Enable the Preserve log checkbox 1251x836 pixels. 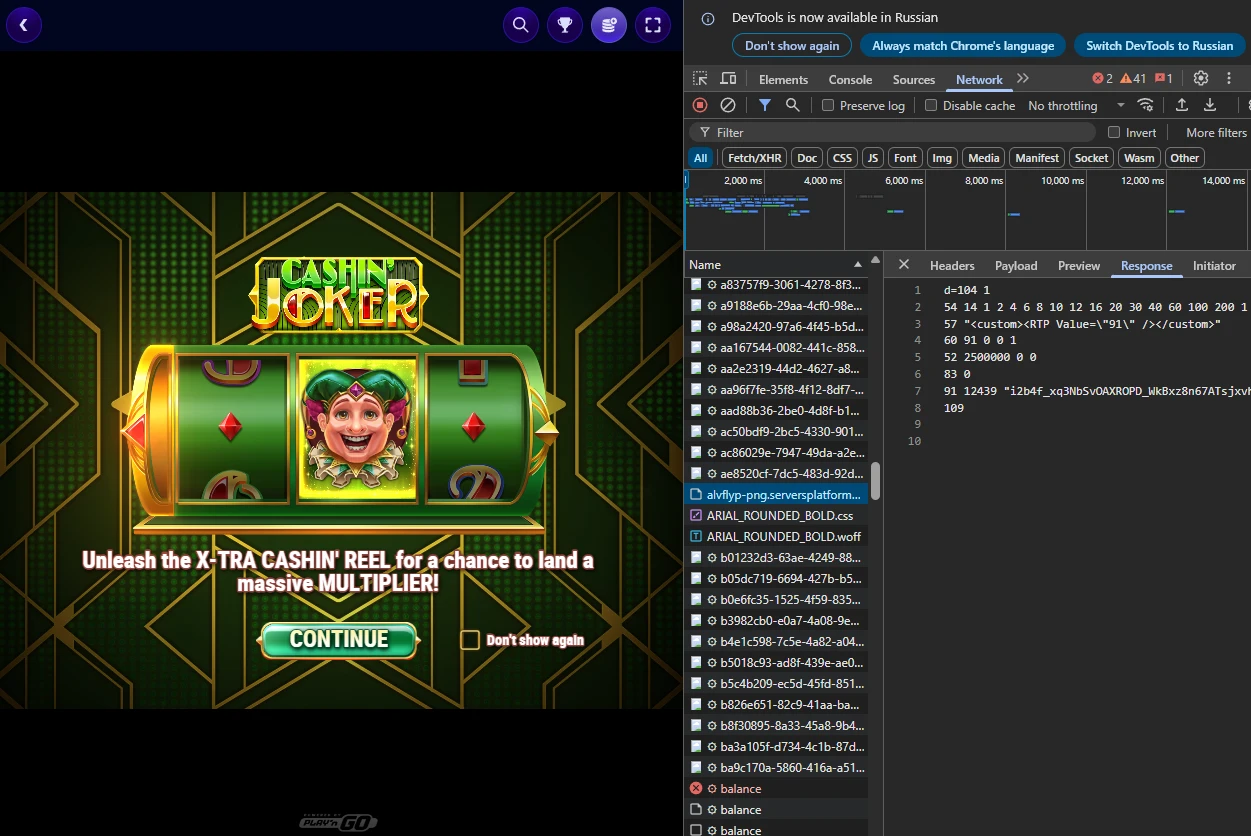pos(828,106)
